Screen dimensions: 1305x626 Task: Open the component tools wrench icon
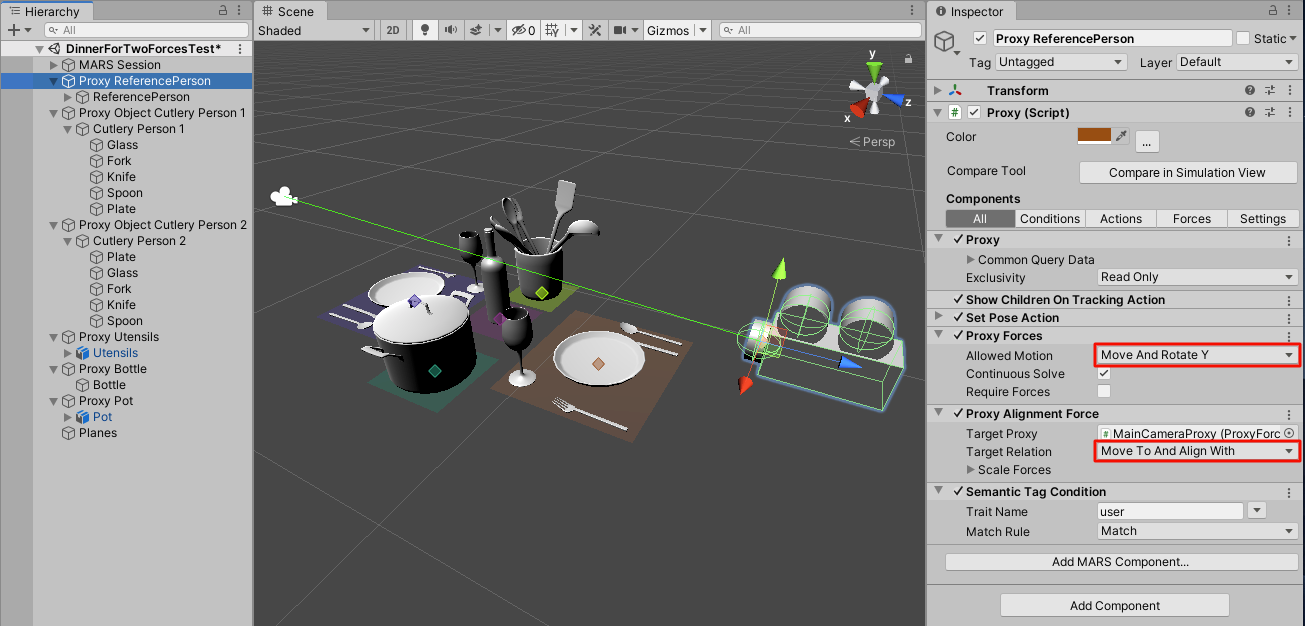[x=595, y=30]
